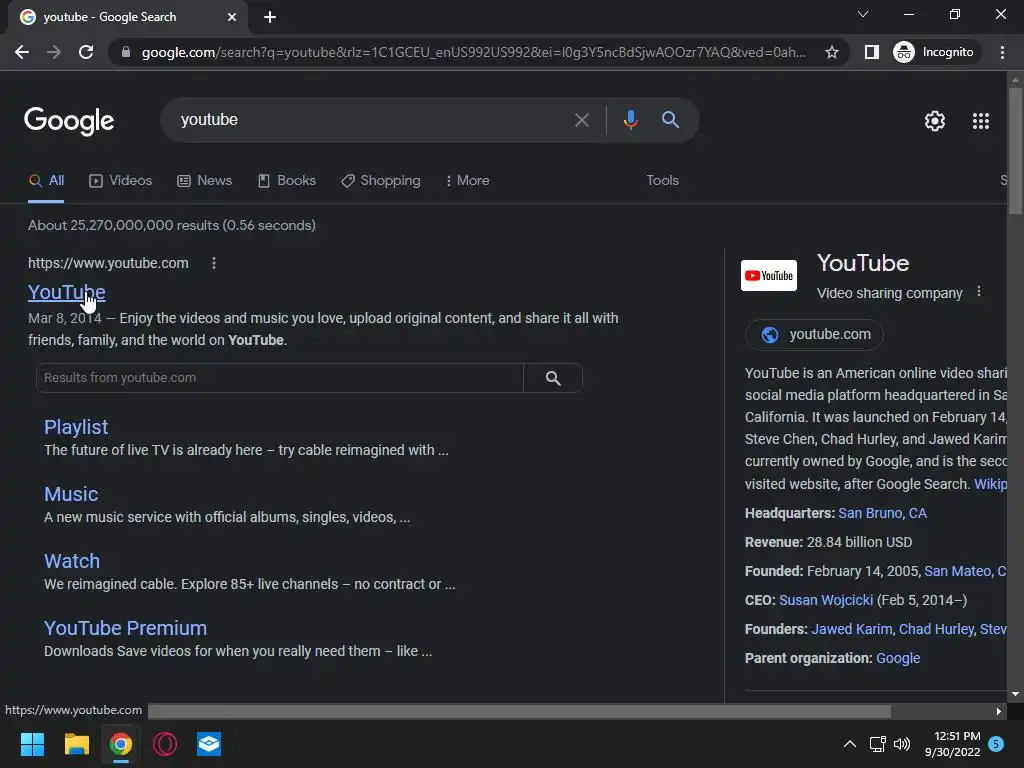Screen dimensions: 1024x768
Task: Bookmark this page with the star icon
Action: click(831, 52)
